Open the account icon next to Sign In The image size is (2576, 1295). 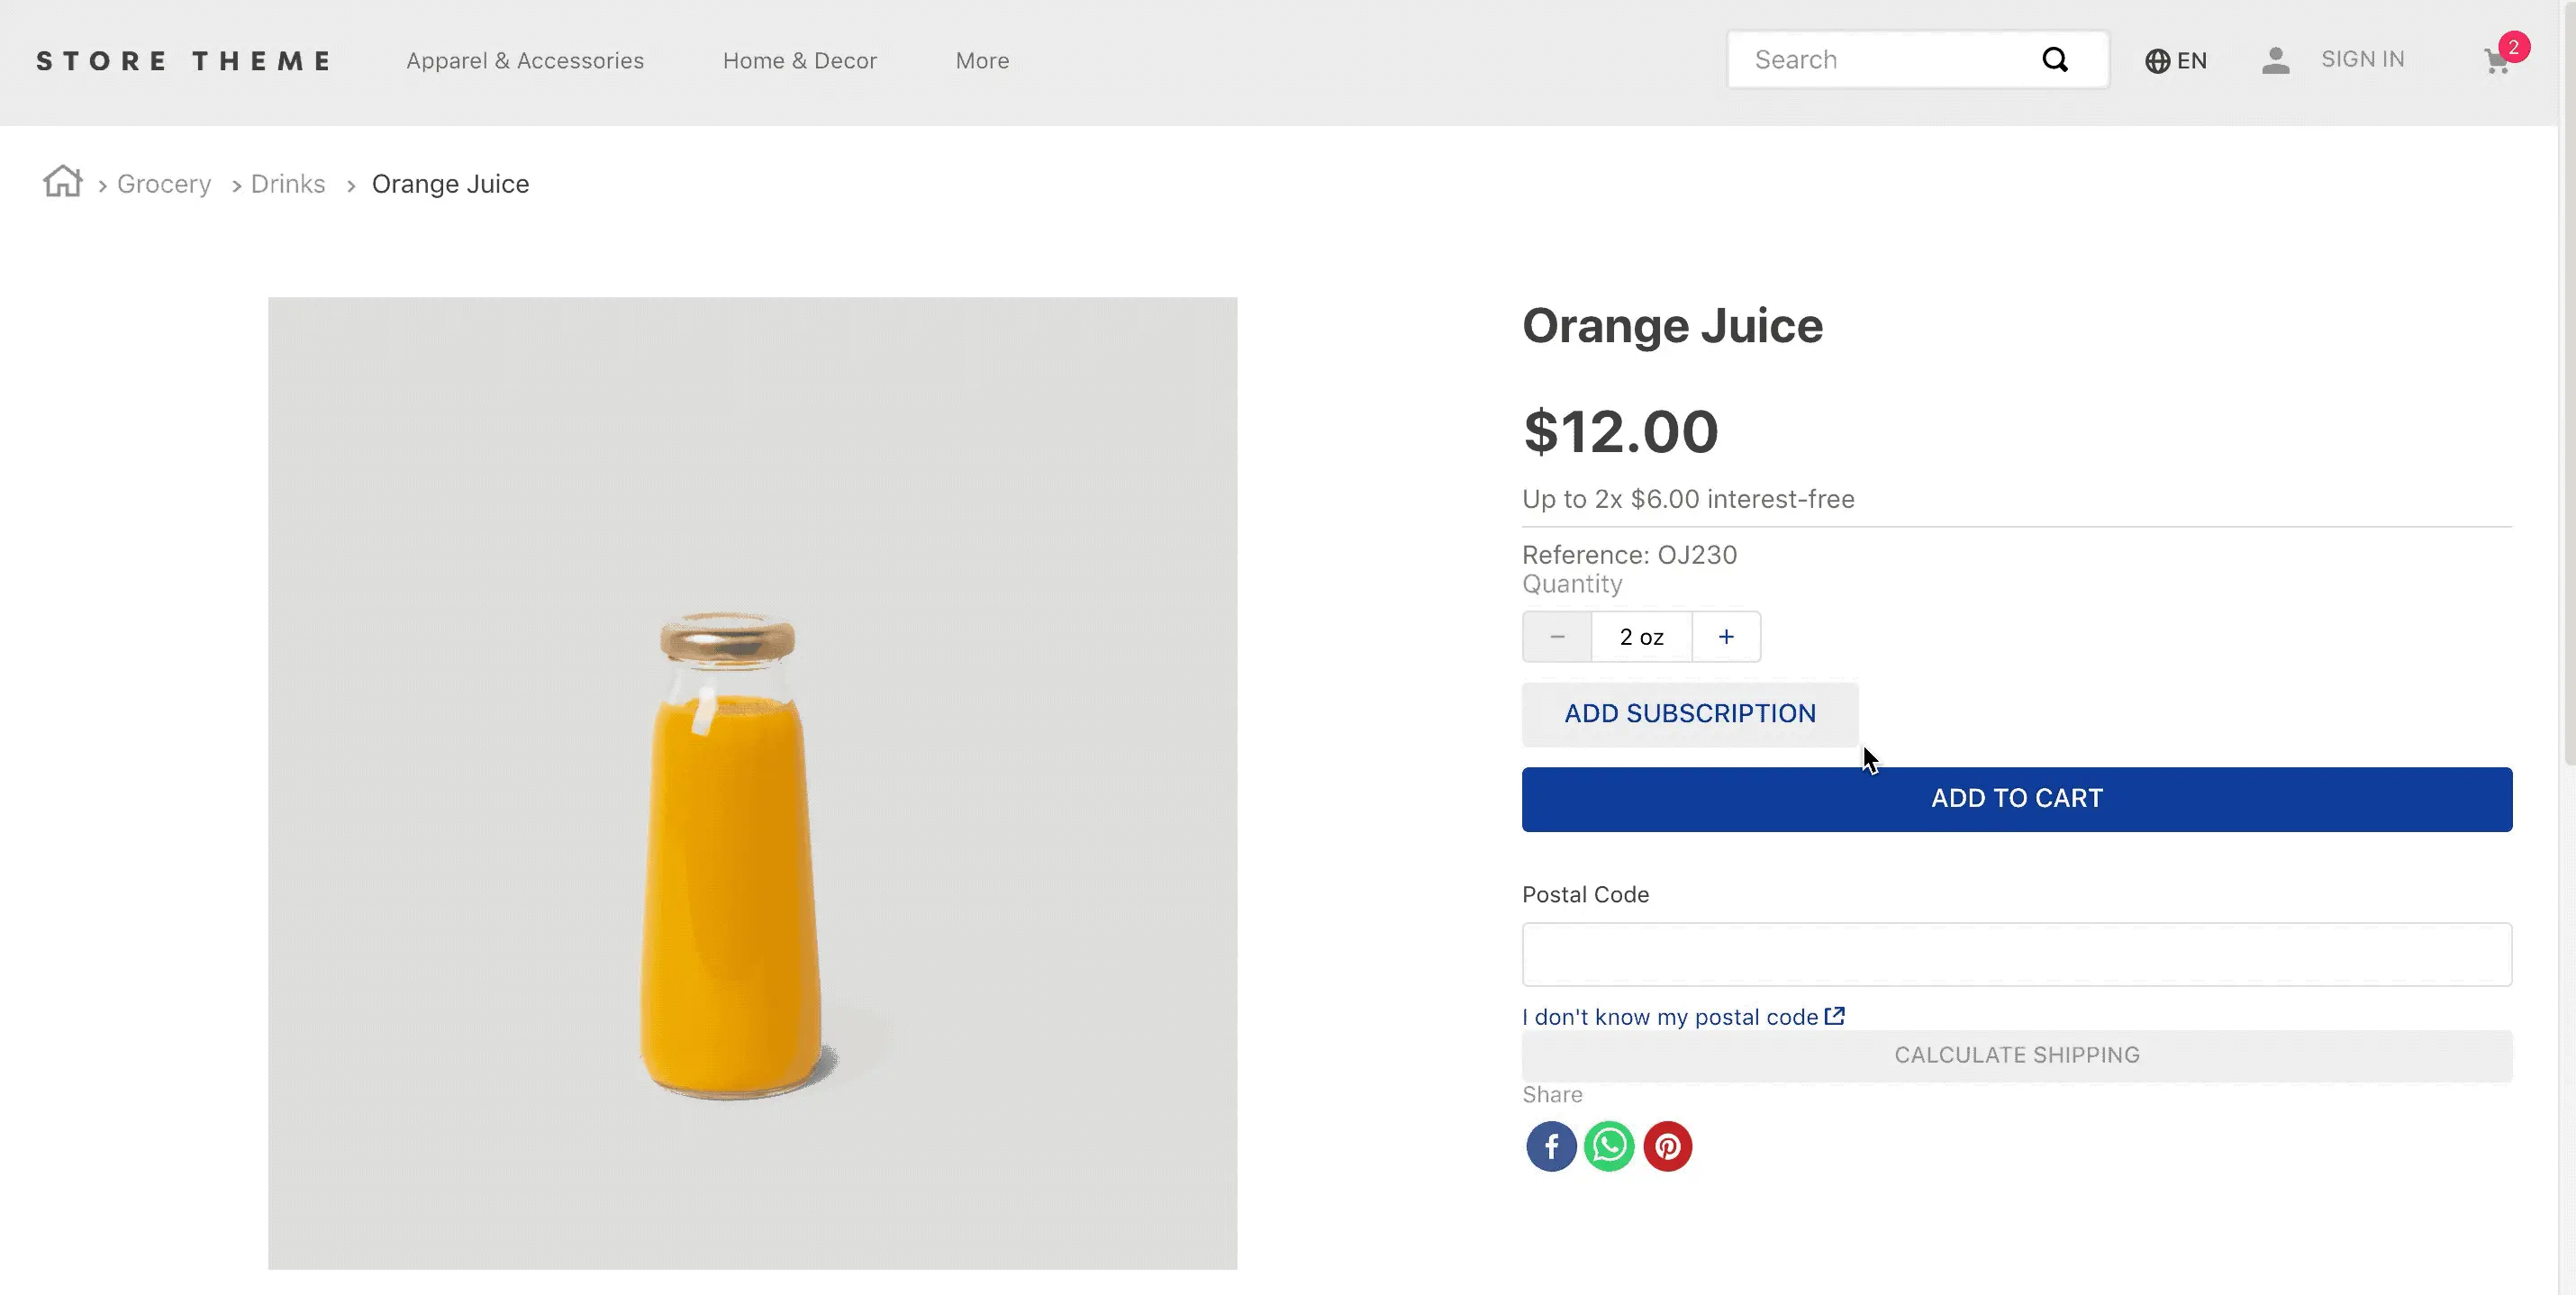(2276, 60)
